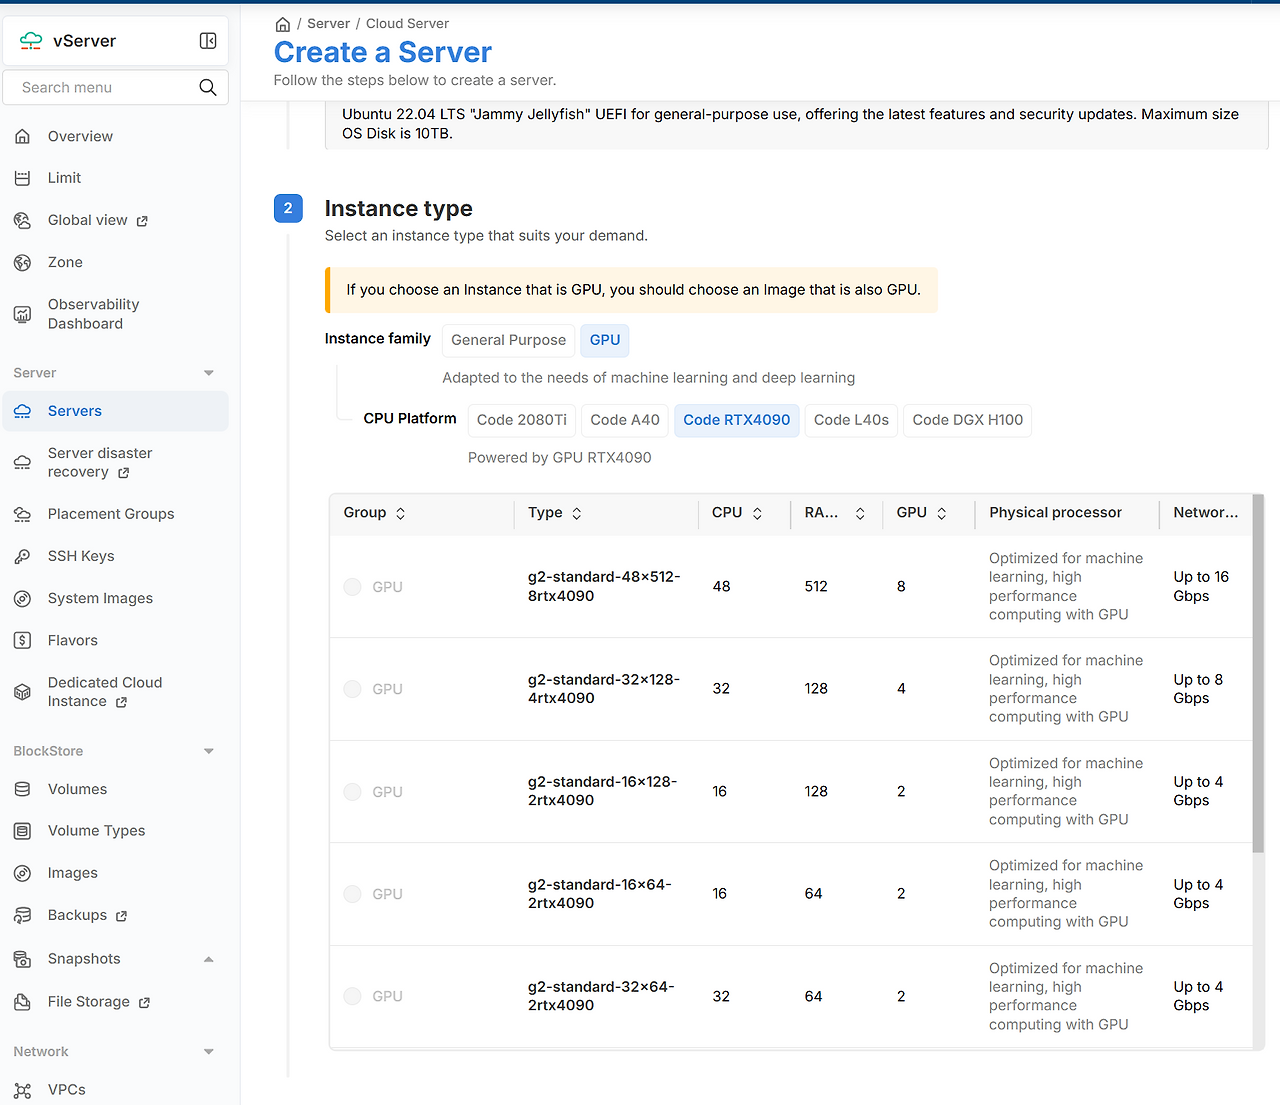Click the Server disaster recovery icon
This screenshot has width=1280, height=1105.
pos(22,463)
